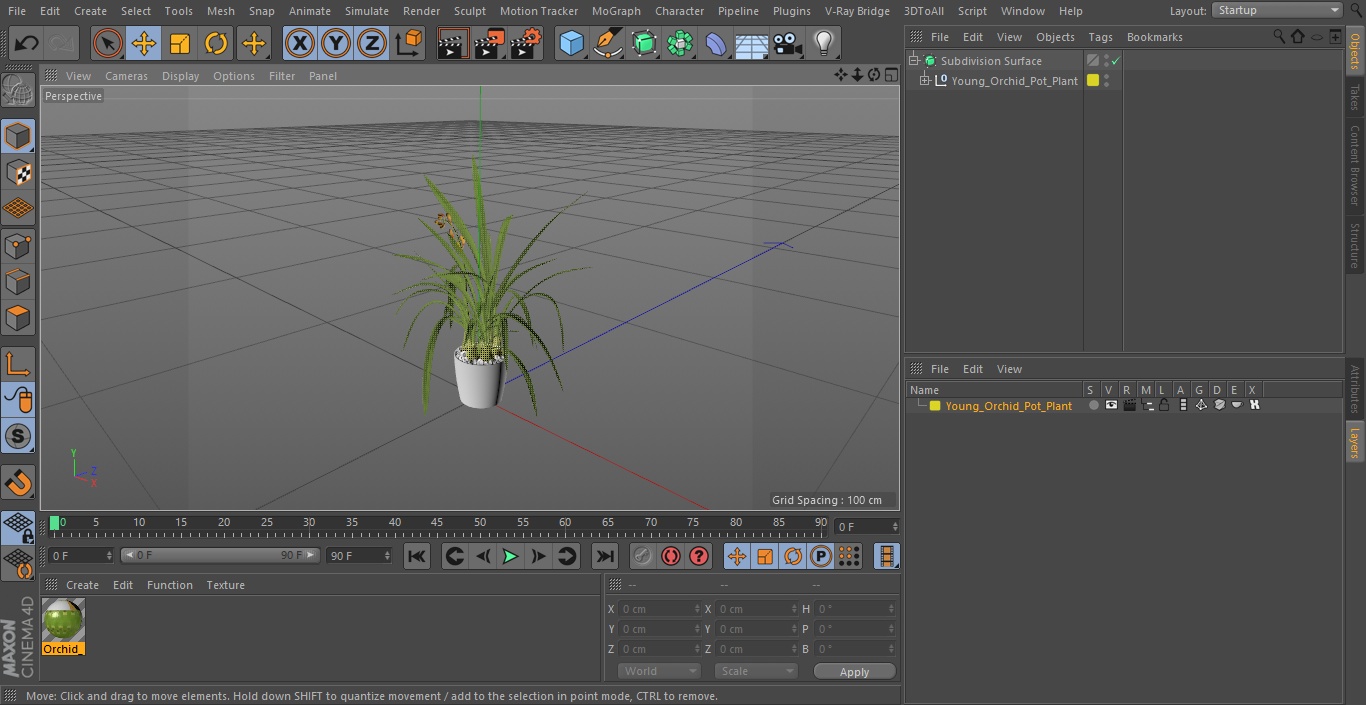Image resolution: width=1366 pixels, height=705 pixels.
Task: Click the Object manager search icon
Action: click(x=1278, y=37)
